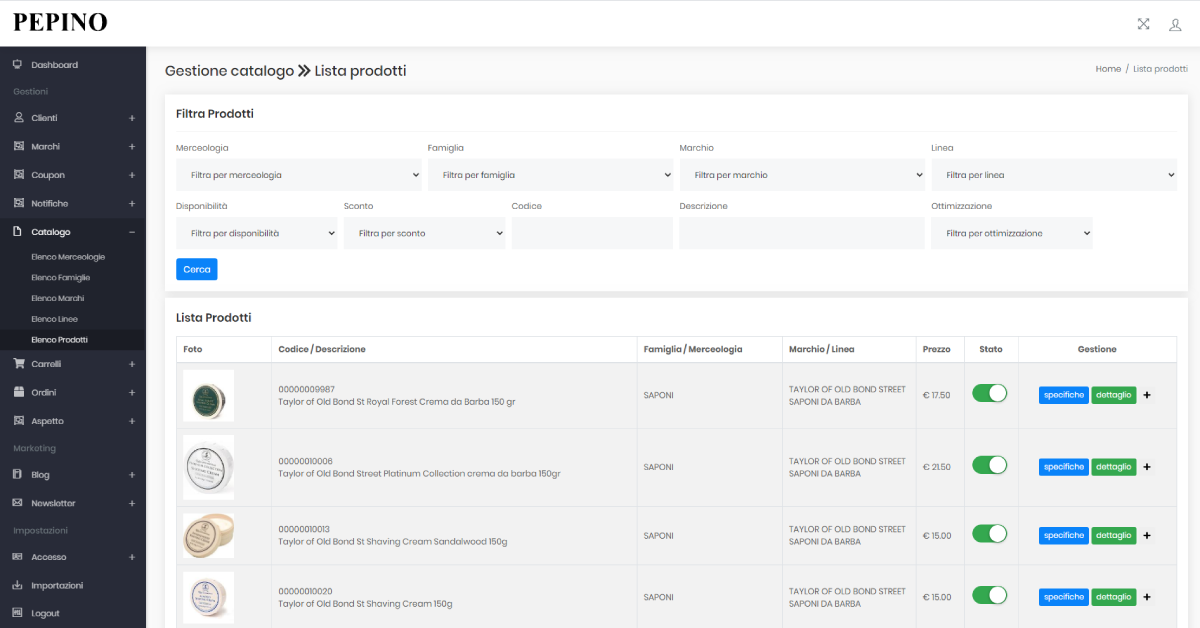Expand the Filtra per disponibilità dropdown
The height and width of the screenshot is (628, 1200).
point(256,233)
